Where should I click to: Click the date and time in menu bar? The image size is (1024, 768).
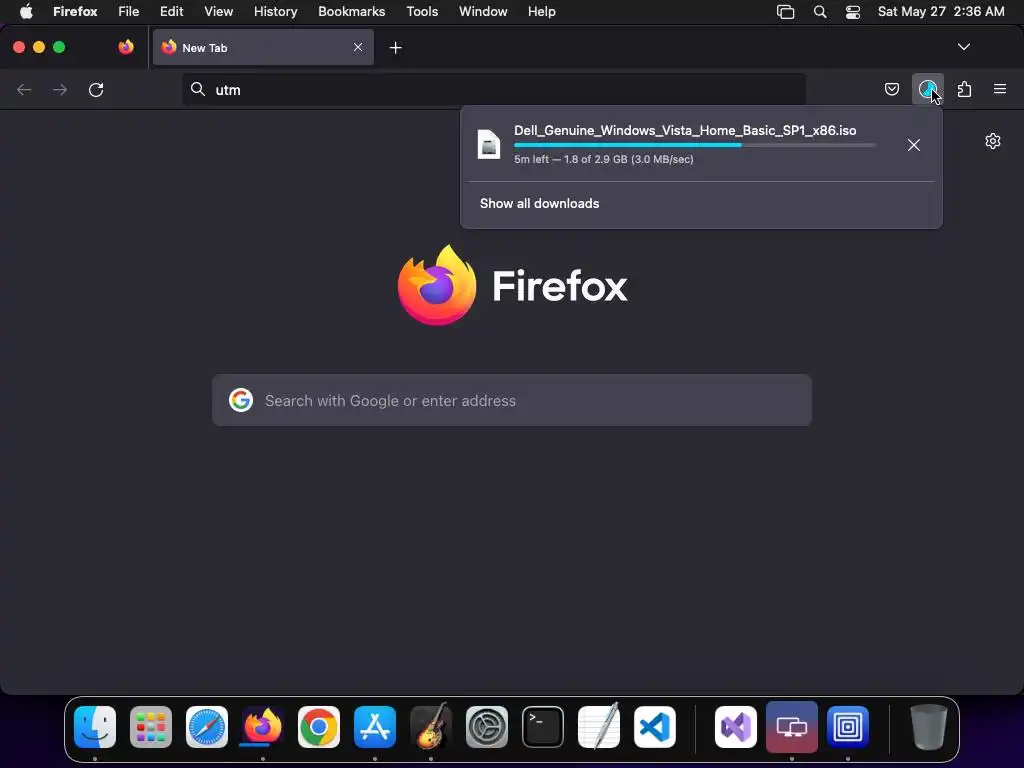941,12
